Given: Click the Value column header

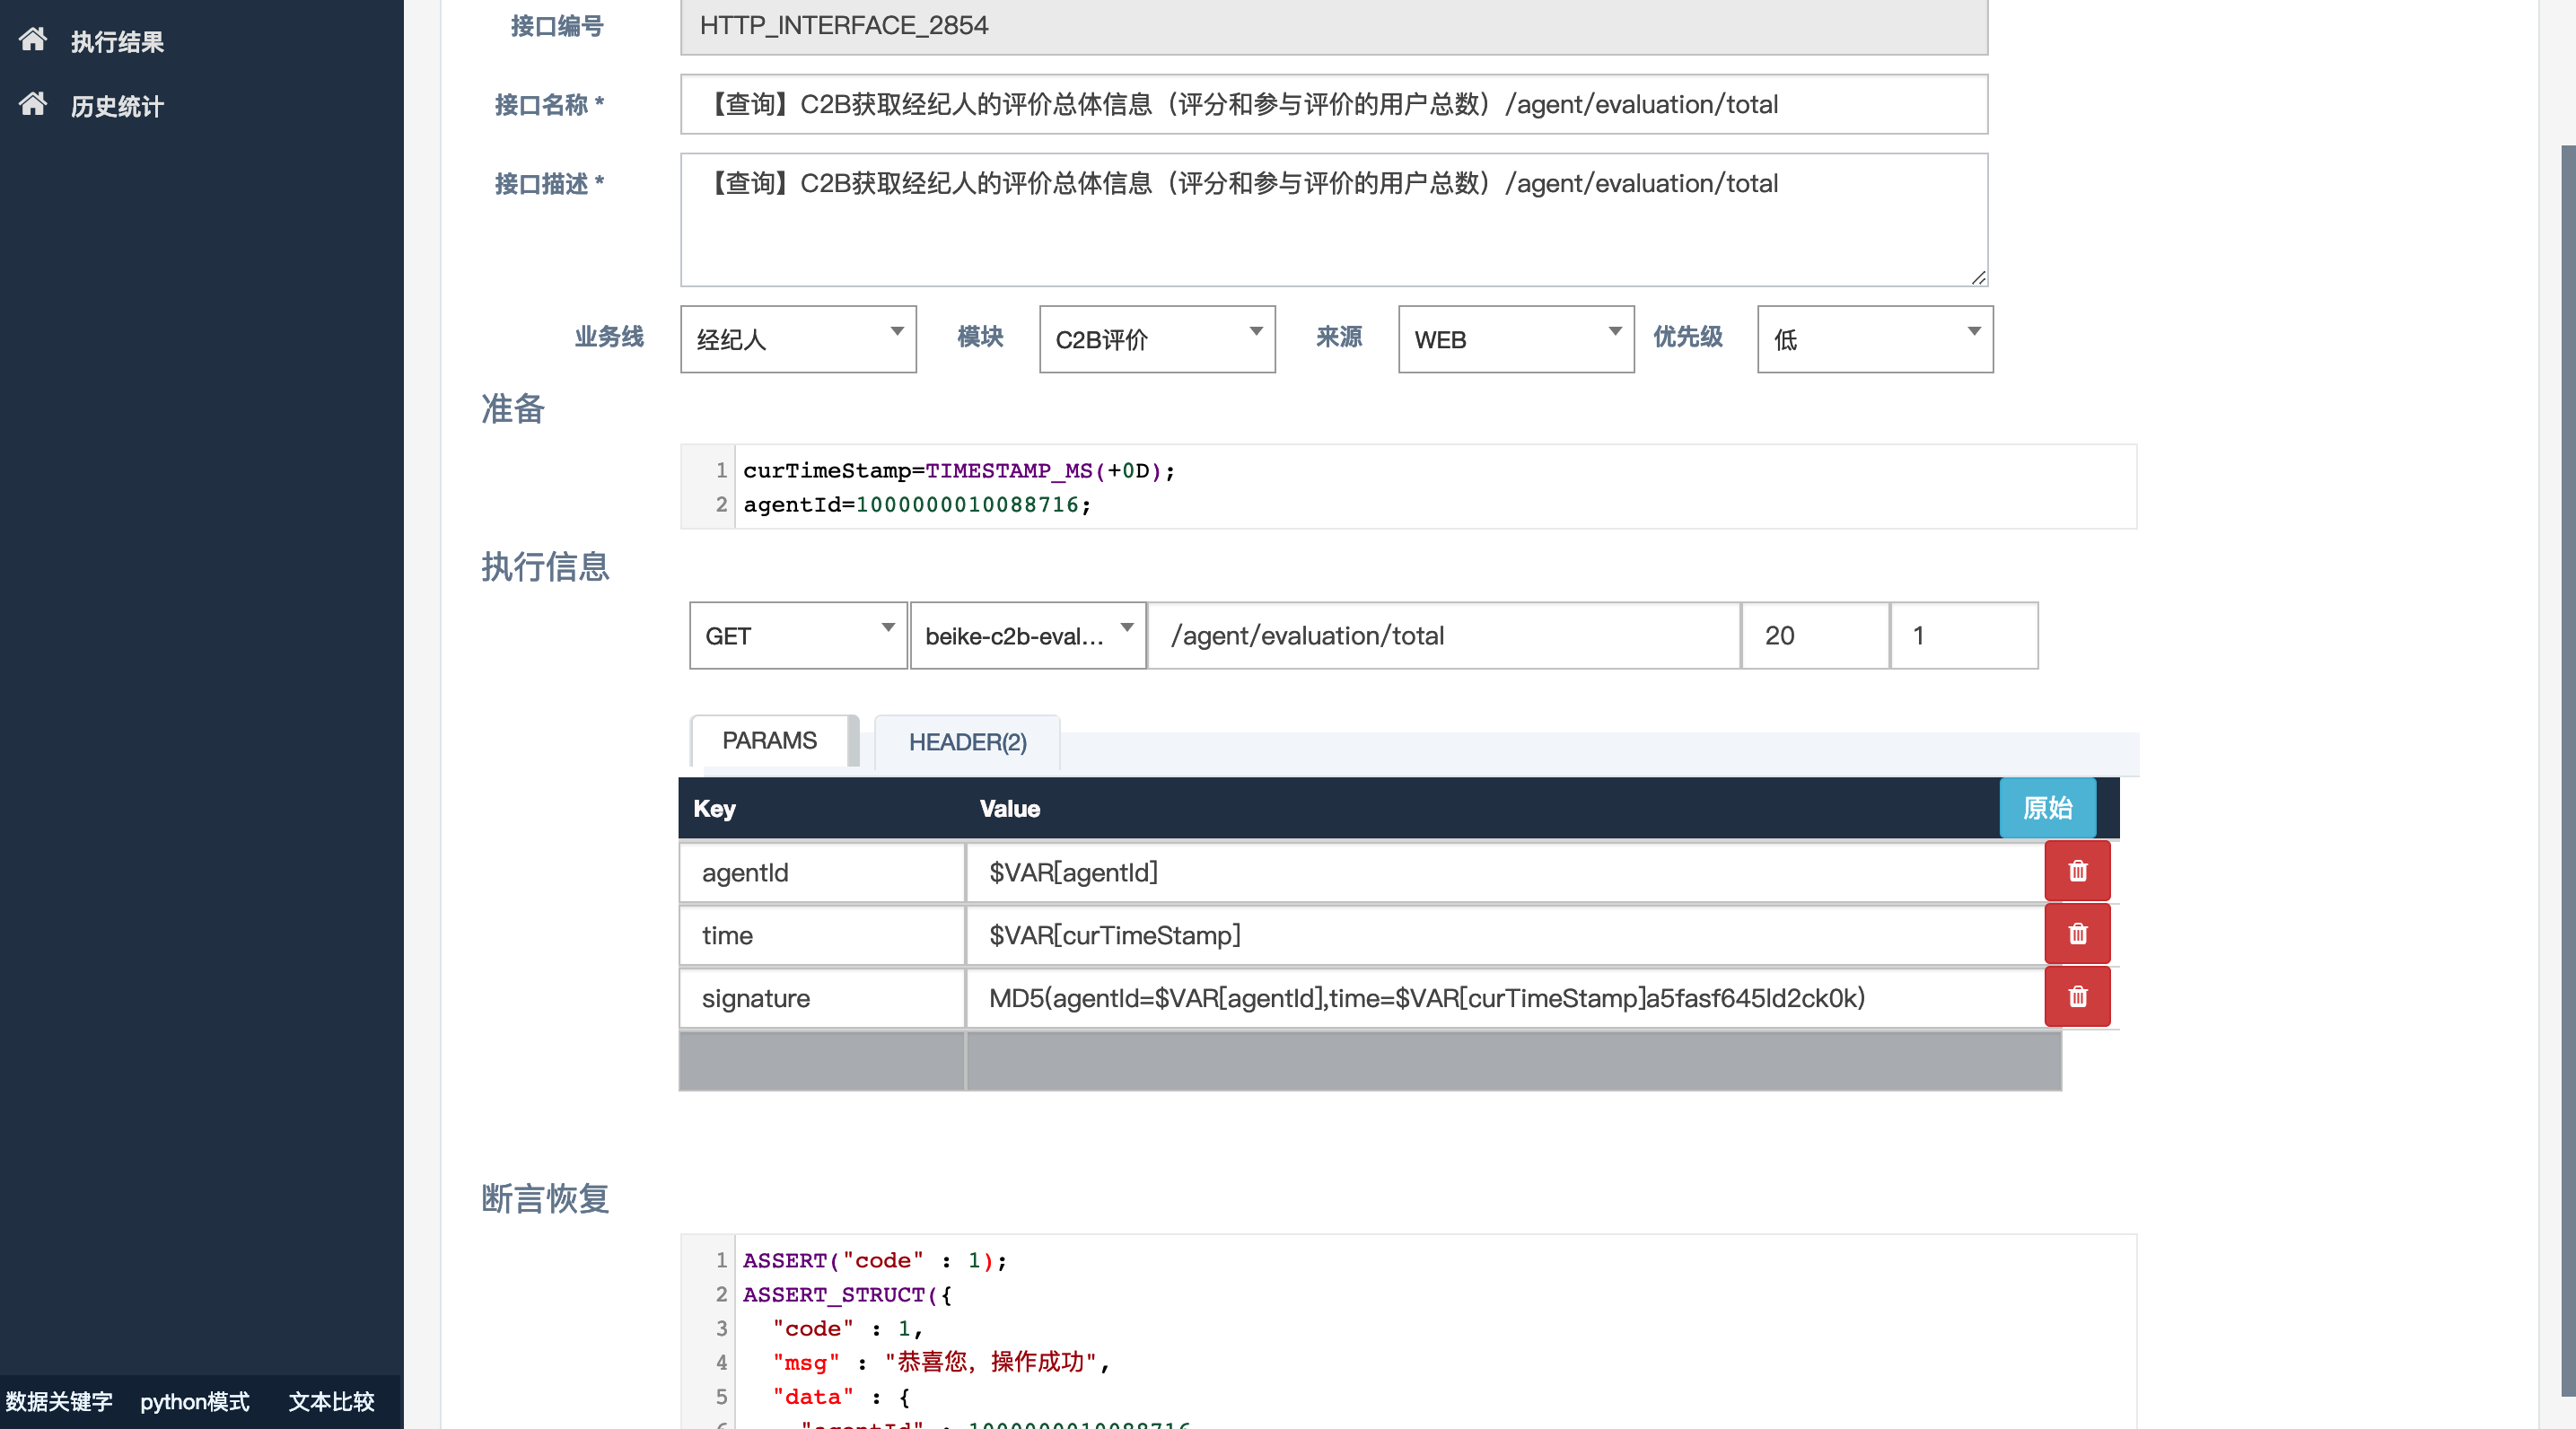Looking at the screenshot, I should point(1009,808).
